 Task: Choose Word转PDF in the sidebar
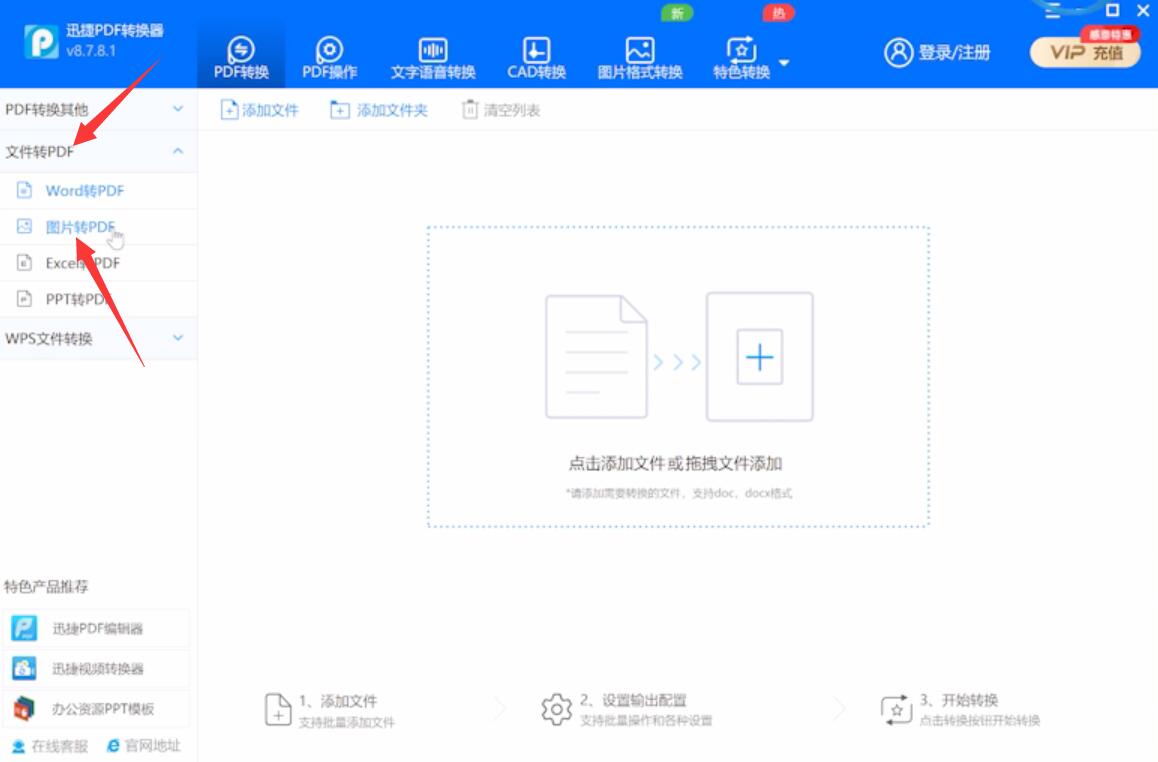(98, 190)
